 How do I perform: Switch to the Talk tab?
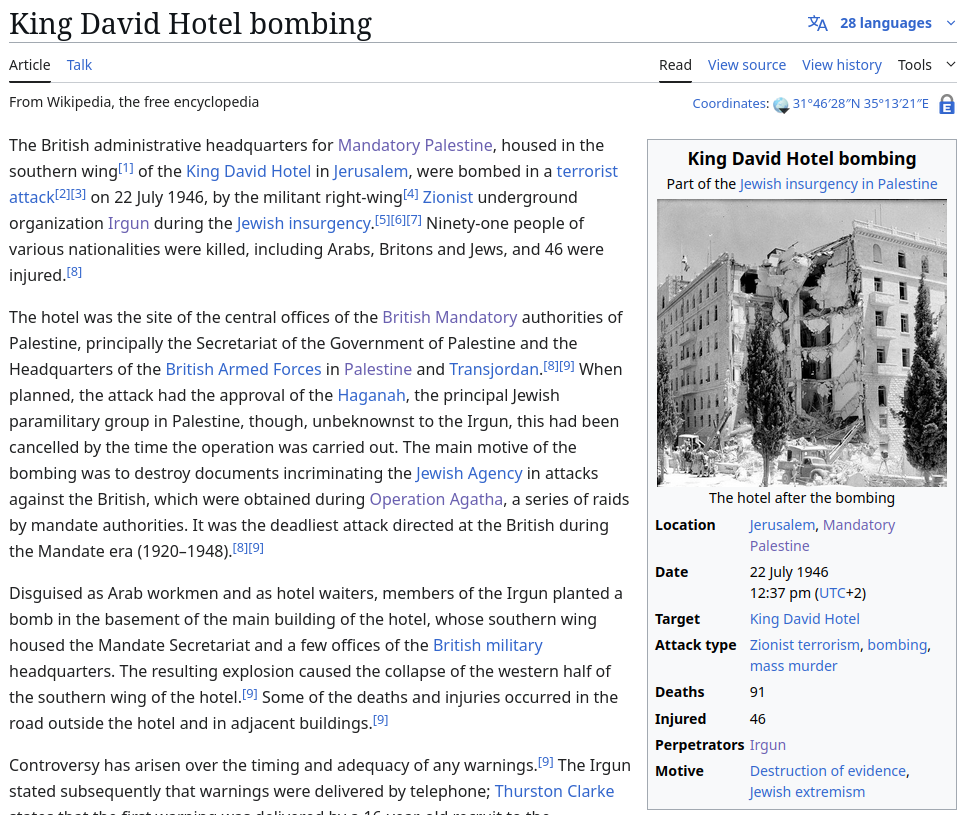tap(79, 65)
